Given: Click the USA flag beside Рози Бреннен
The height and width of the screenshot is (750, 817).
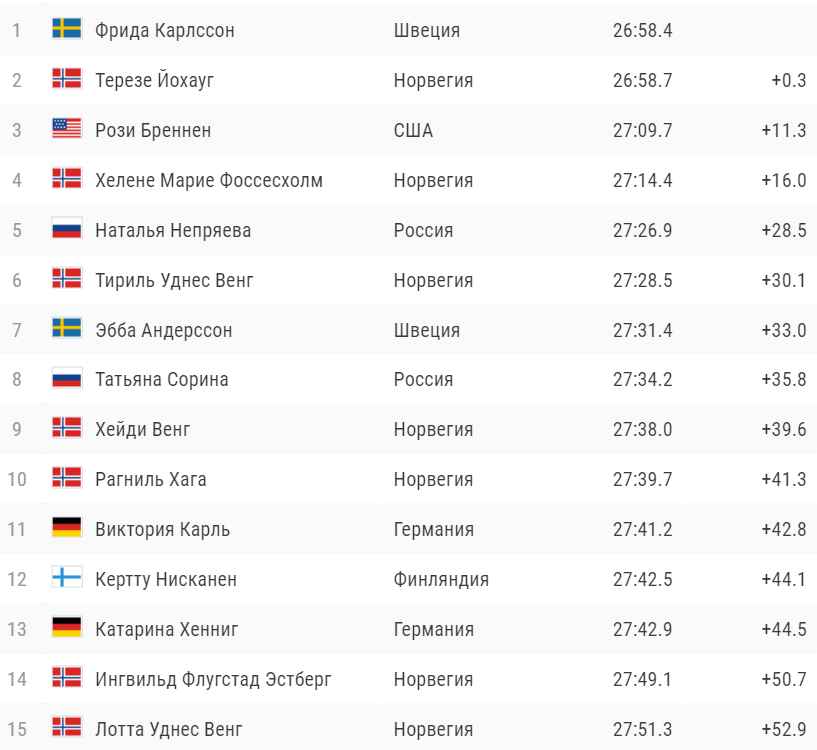Looking at the screenshot, I should pyautogui.click(x=67, y=128).
